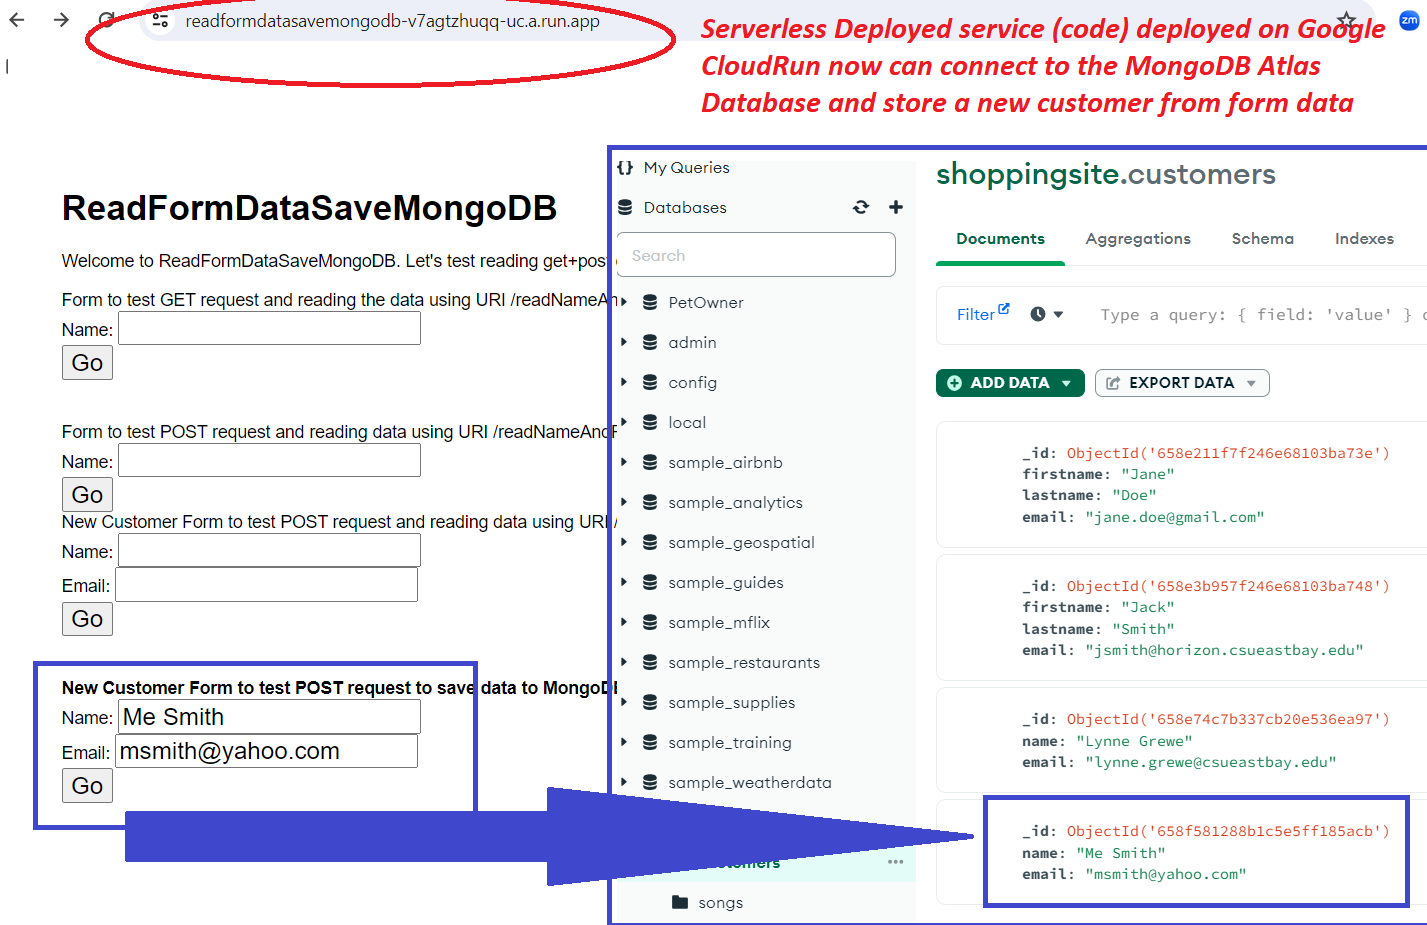Viewport: 1427px width, 925px height.
Task: Click the Filter link
Action: point(976,314)
